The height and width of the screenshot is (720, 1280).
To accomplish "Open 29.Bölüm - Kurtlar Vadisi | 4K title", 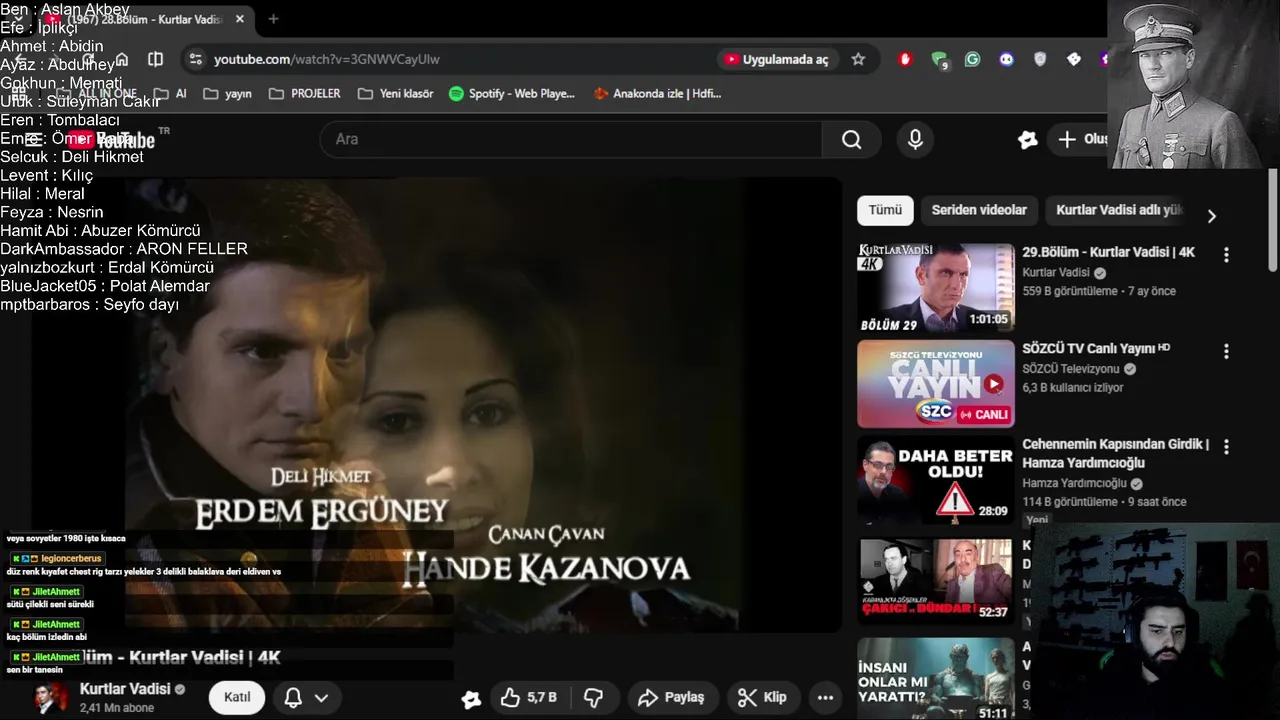I will click(x=1108, y=252).
